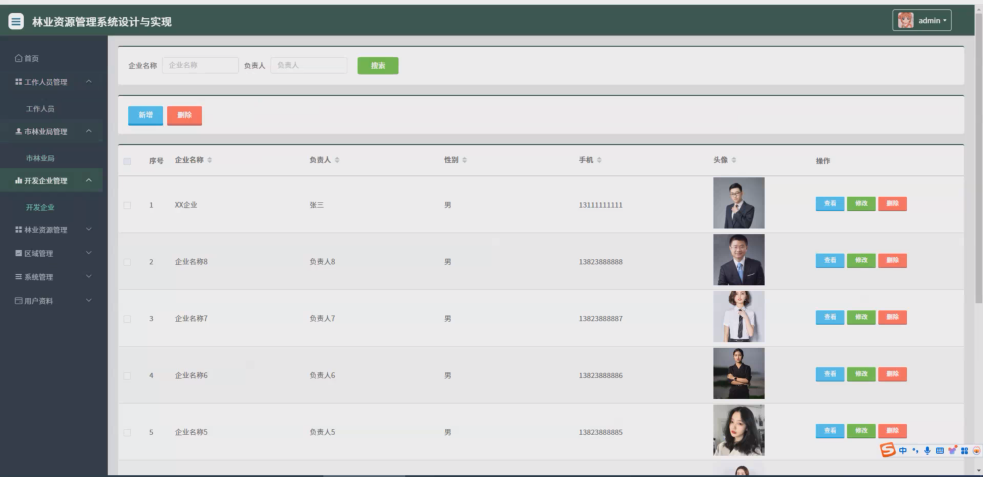This screenshot has height=477, width=983.
Task: Open 张三's avatar photo
Action: coord(739,203)
